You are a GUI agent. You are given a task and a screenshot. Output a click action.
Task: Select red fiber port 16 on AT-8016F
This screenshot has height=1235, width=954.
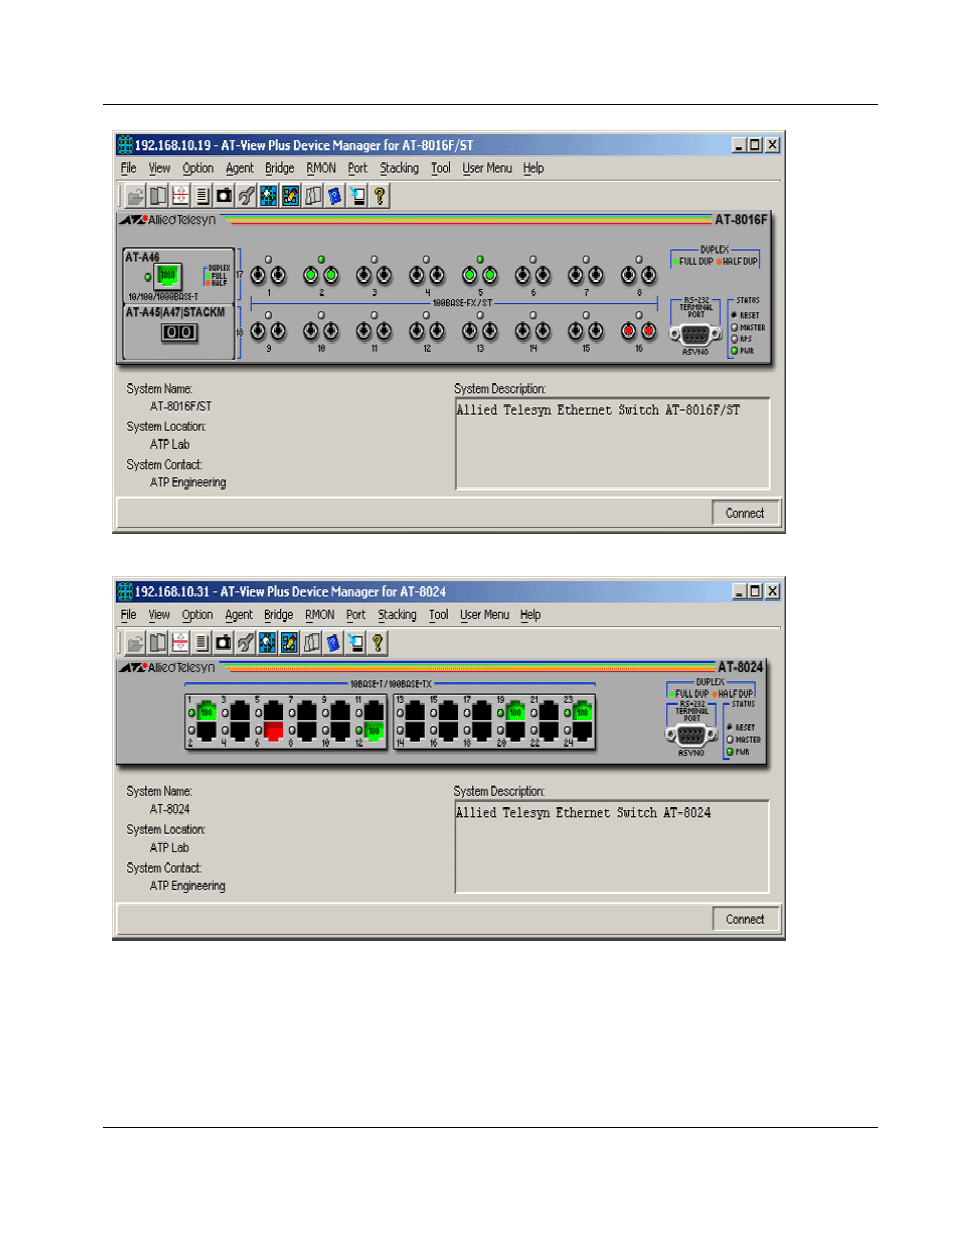(638, 331)
